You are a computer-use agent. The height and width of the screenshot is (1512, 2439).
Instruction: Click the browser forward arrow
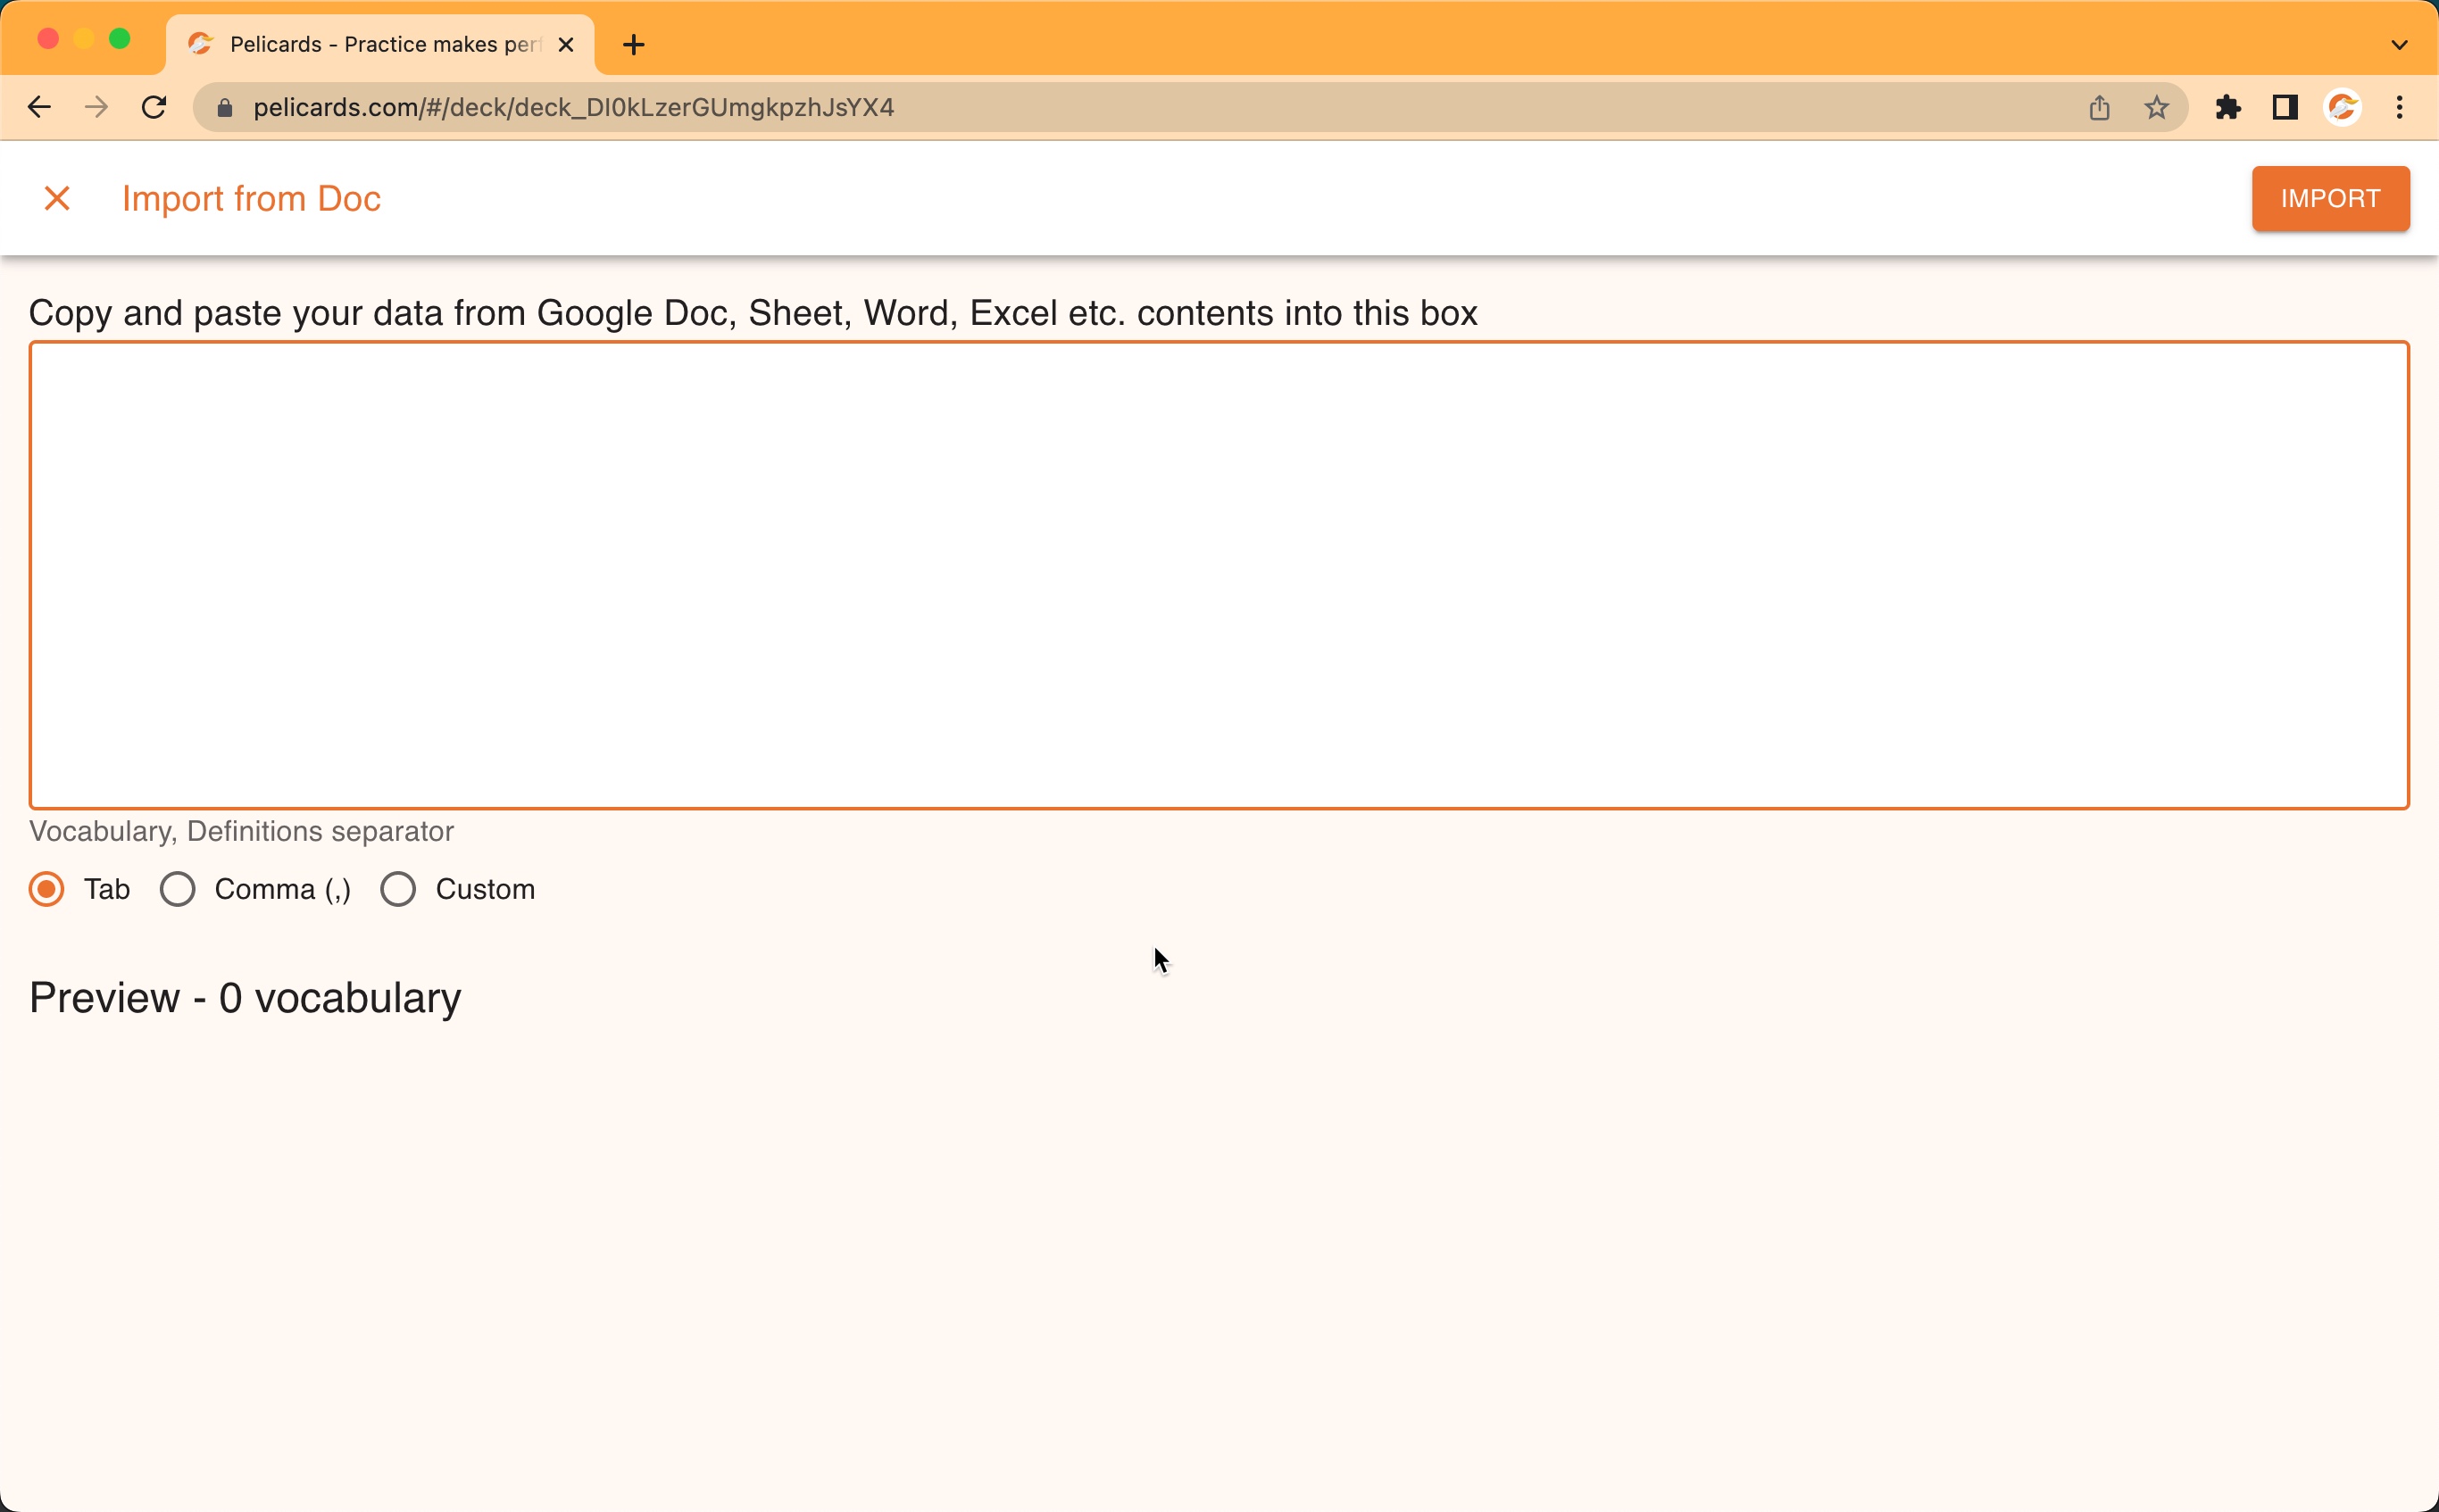96,108
